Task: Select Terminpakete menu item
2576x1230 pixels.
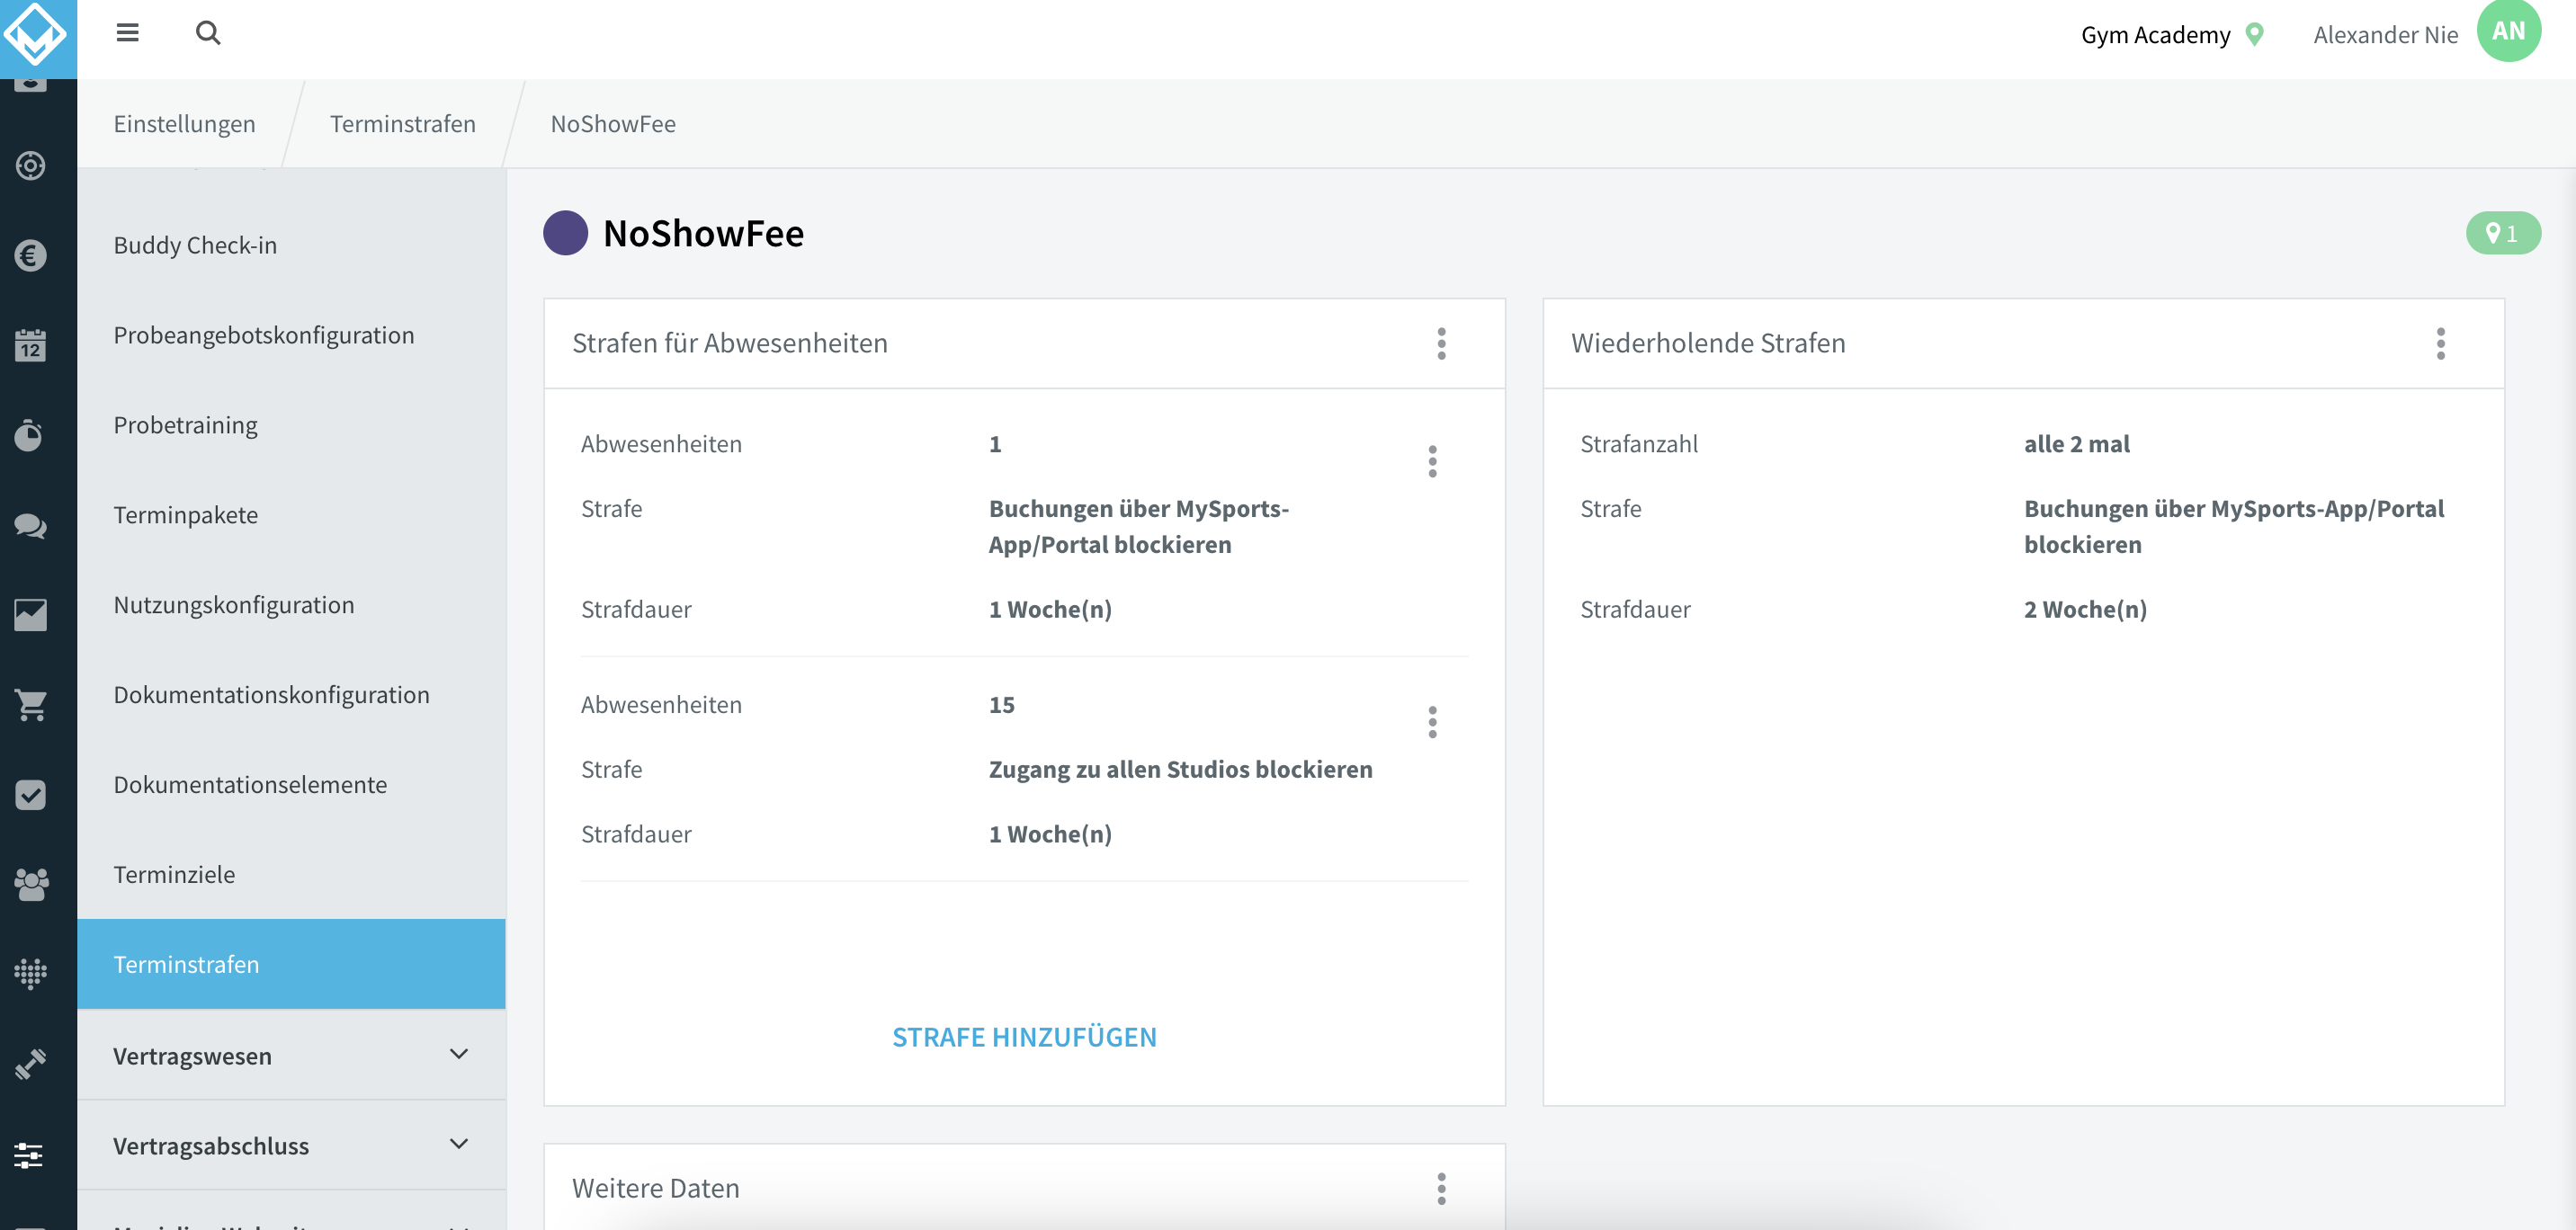Action: coord(291,515)
